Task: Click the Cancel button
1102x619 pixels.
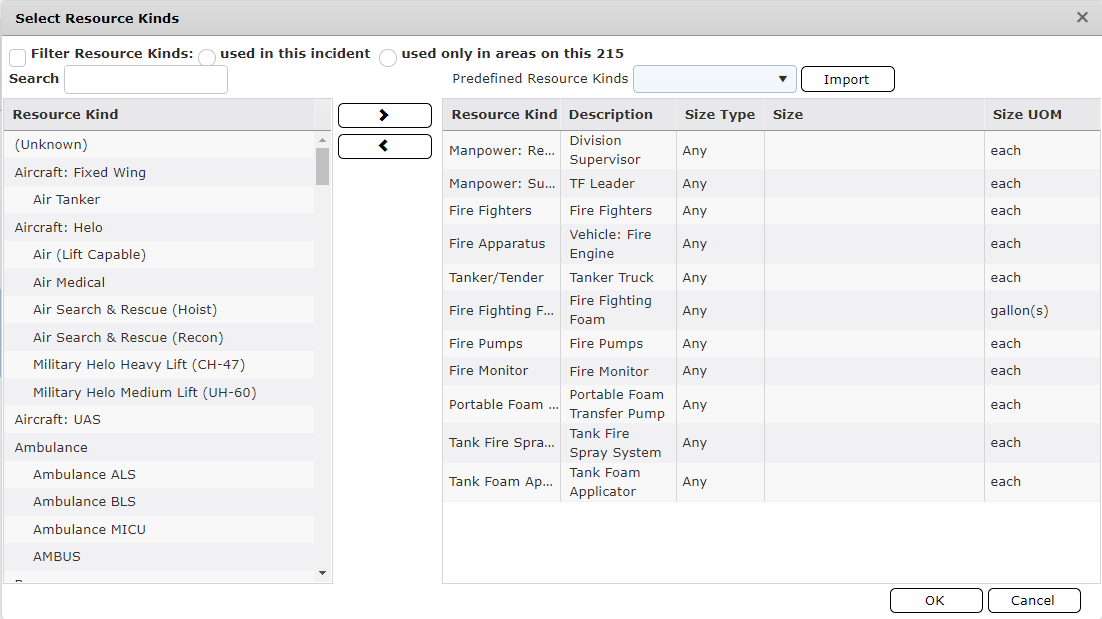Action: tap(1034, 600)
